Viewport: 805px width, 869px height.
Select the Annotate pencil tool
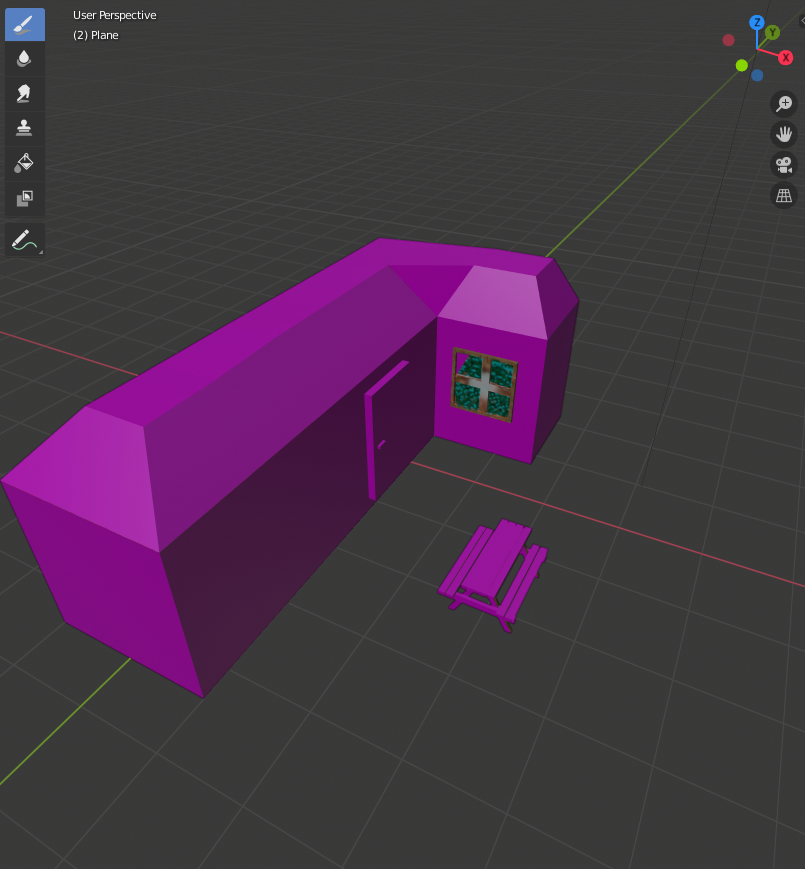coord(24,240)
